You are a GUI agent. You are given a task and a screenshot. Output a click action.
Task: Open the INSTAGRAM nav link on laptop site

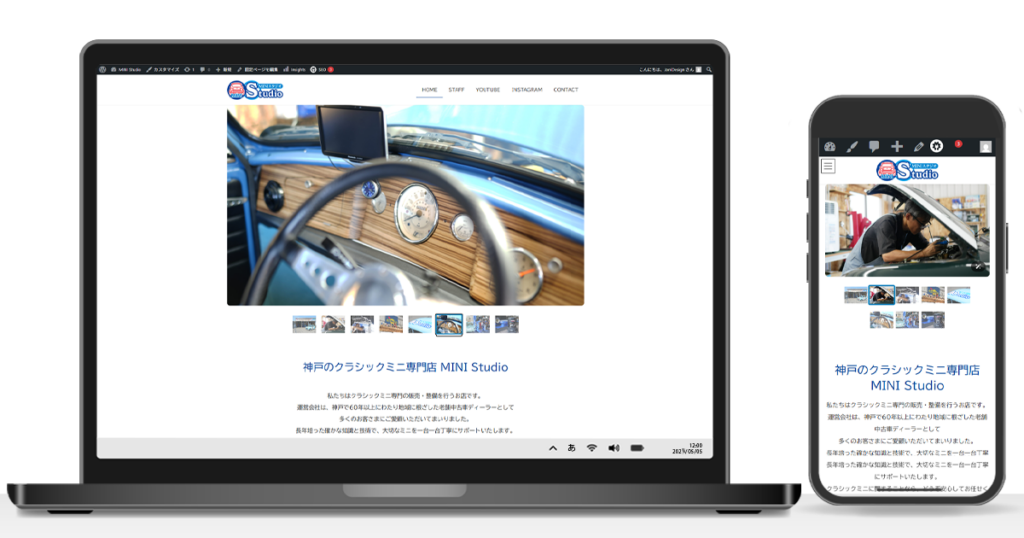tap(527, 89)
